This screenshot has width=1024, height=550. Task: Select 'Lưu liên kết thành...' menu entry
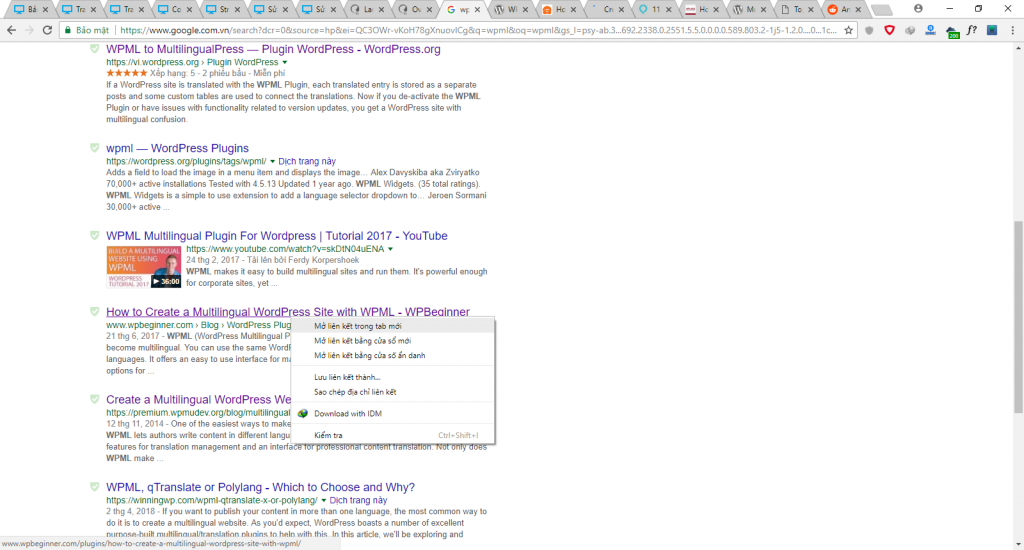(x=392, y=377)
